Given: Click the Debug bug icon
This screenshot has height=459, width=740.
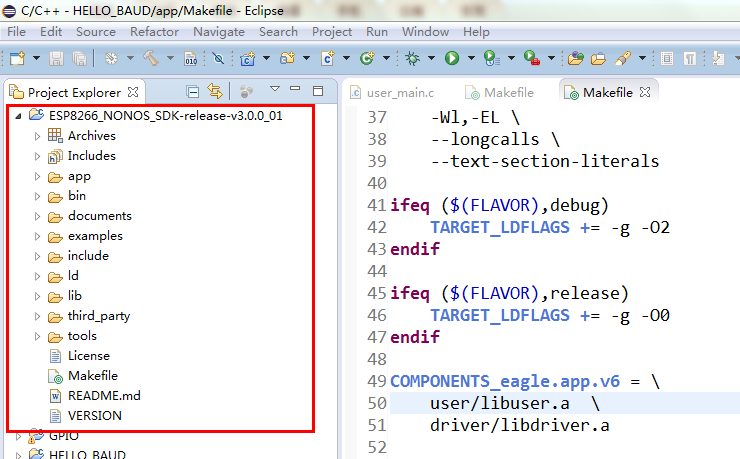Looking at the screenshot, I should click(412, 58).
